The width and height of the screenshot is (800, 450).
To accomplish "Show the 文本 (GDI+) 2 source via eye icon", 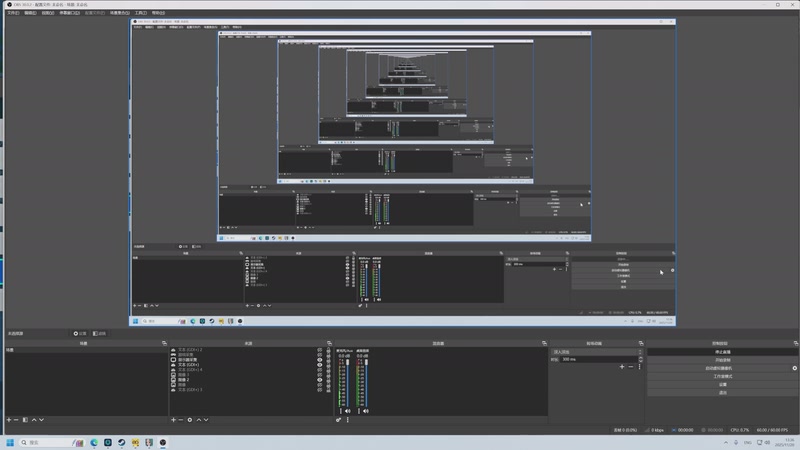I will (x=319, y=350).
